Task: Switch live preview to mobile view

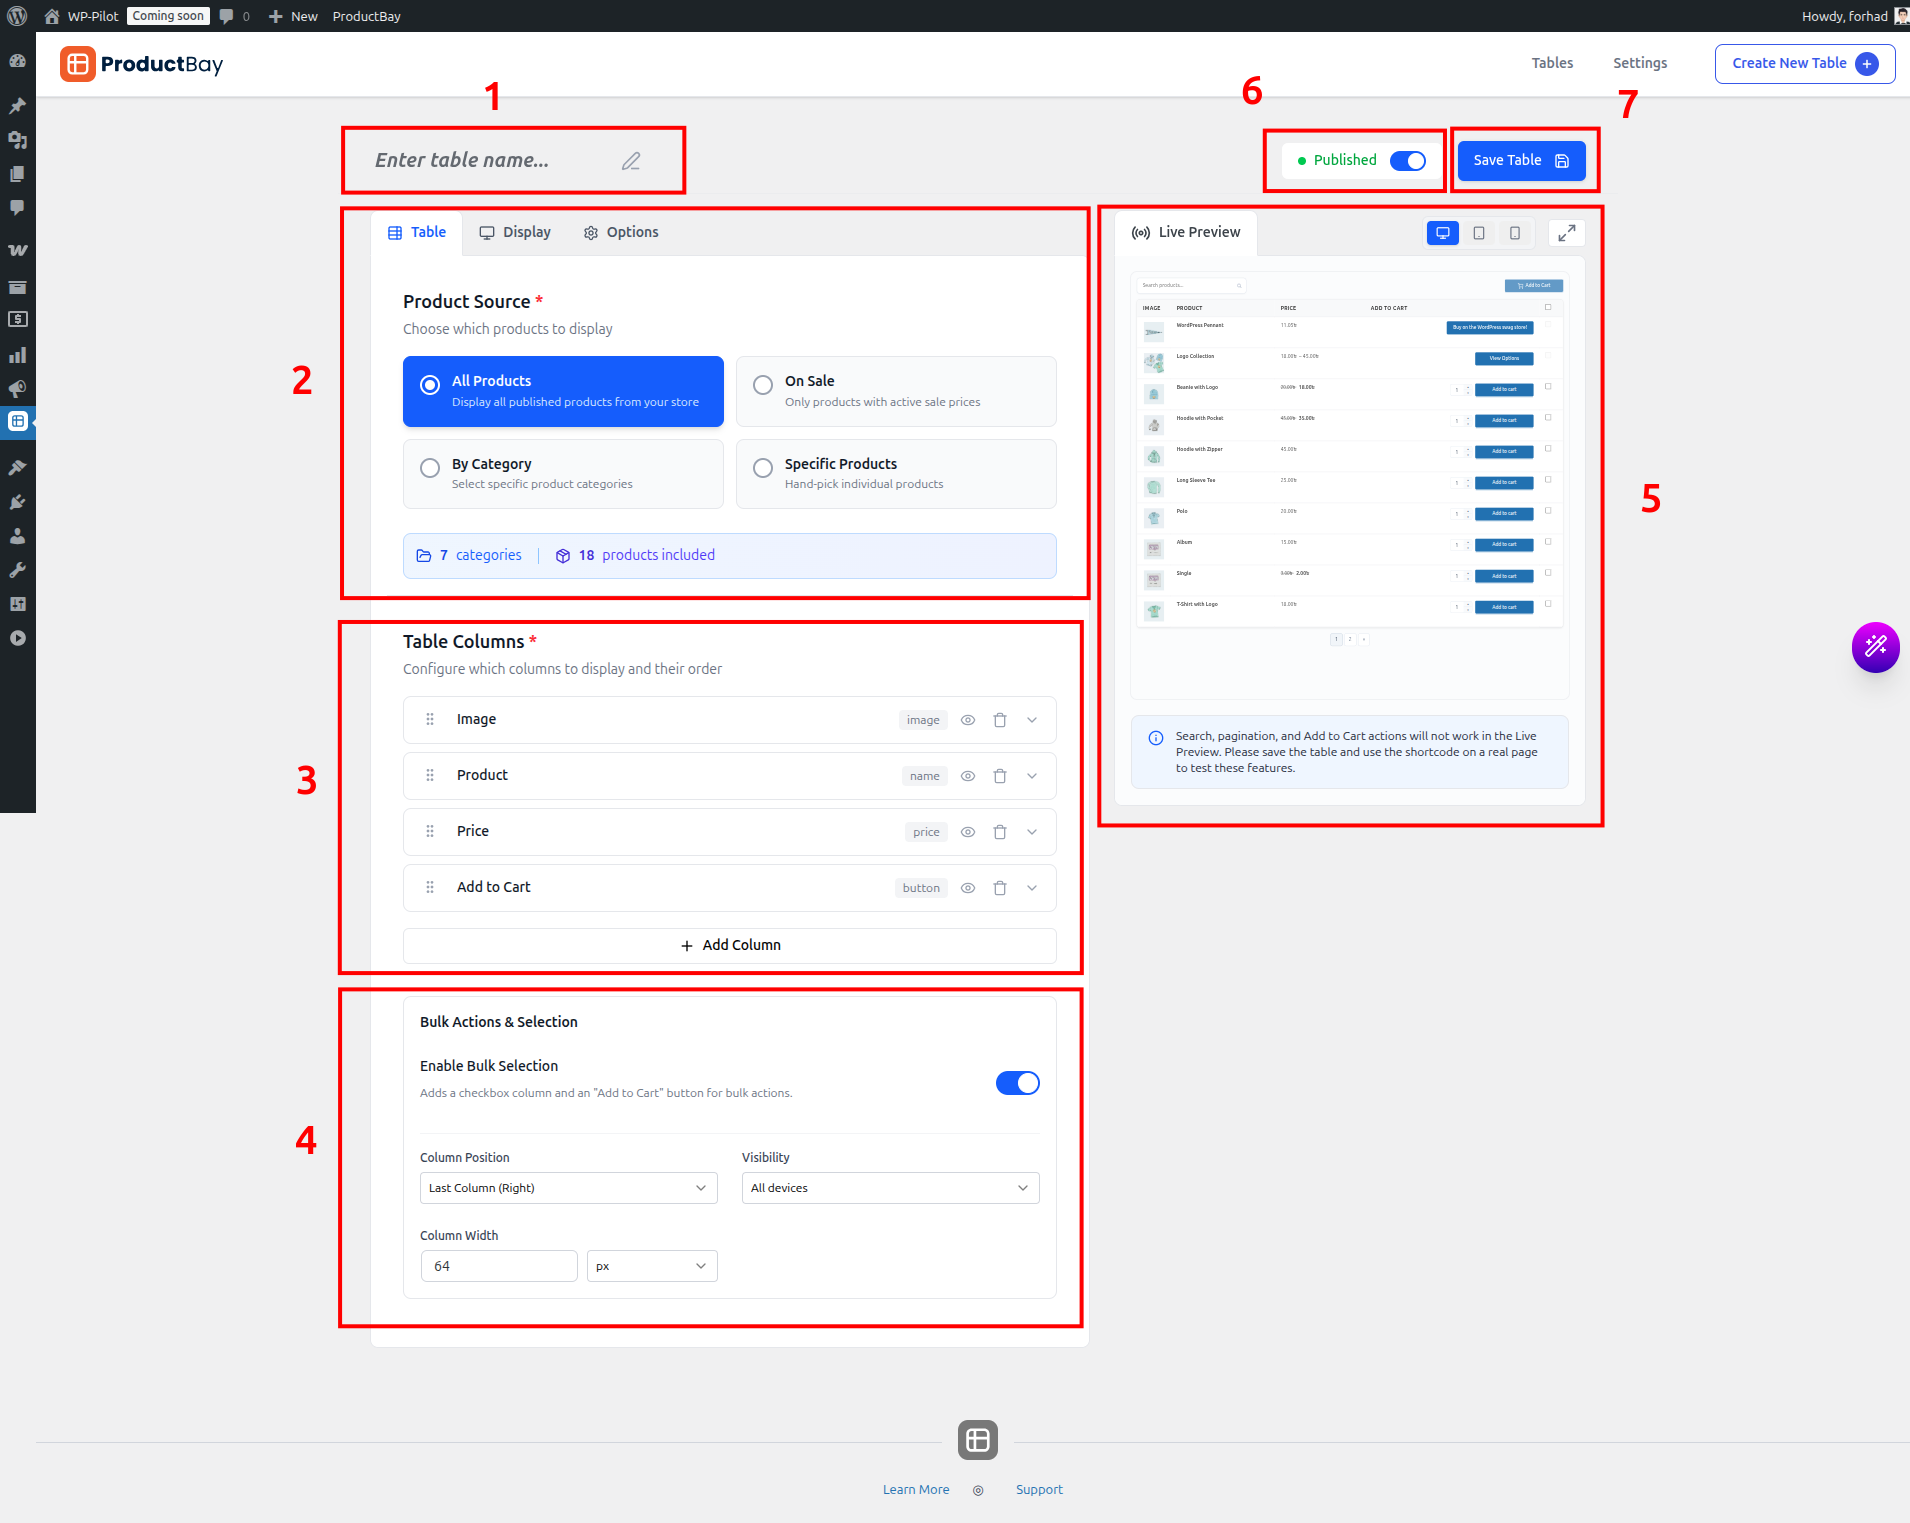Action: coord(1514,232)
